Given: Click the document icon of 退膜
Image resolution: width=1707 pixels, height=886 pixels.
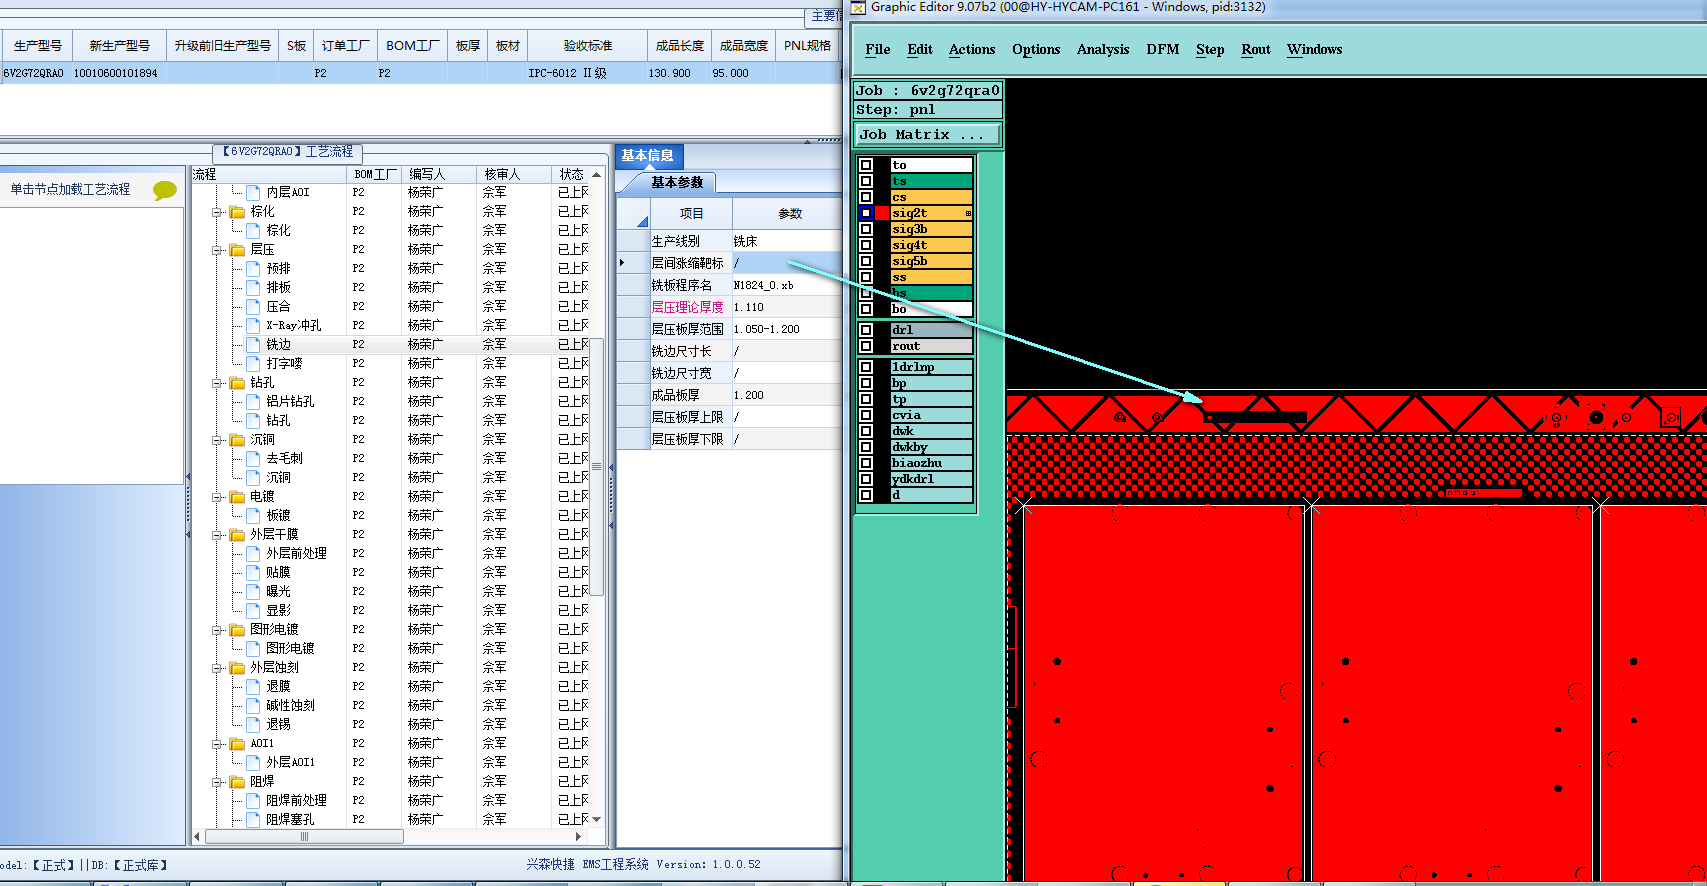Looking at the screenshot, I should coord(253,686).
